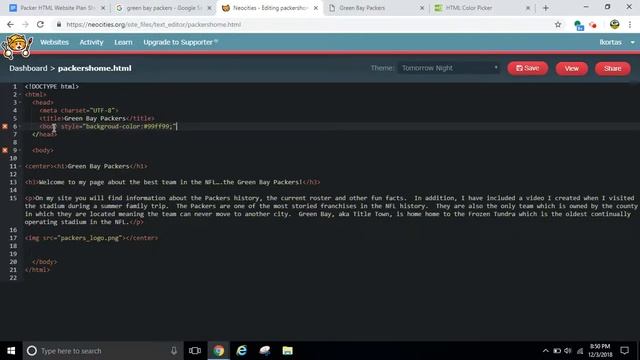Switch to green bay packers Google tab
The height and width of the screenshot is (360, 640).
[x=163, y=8]
